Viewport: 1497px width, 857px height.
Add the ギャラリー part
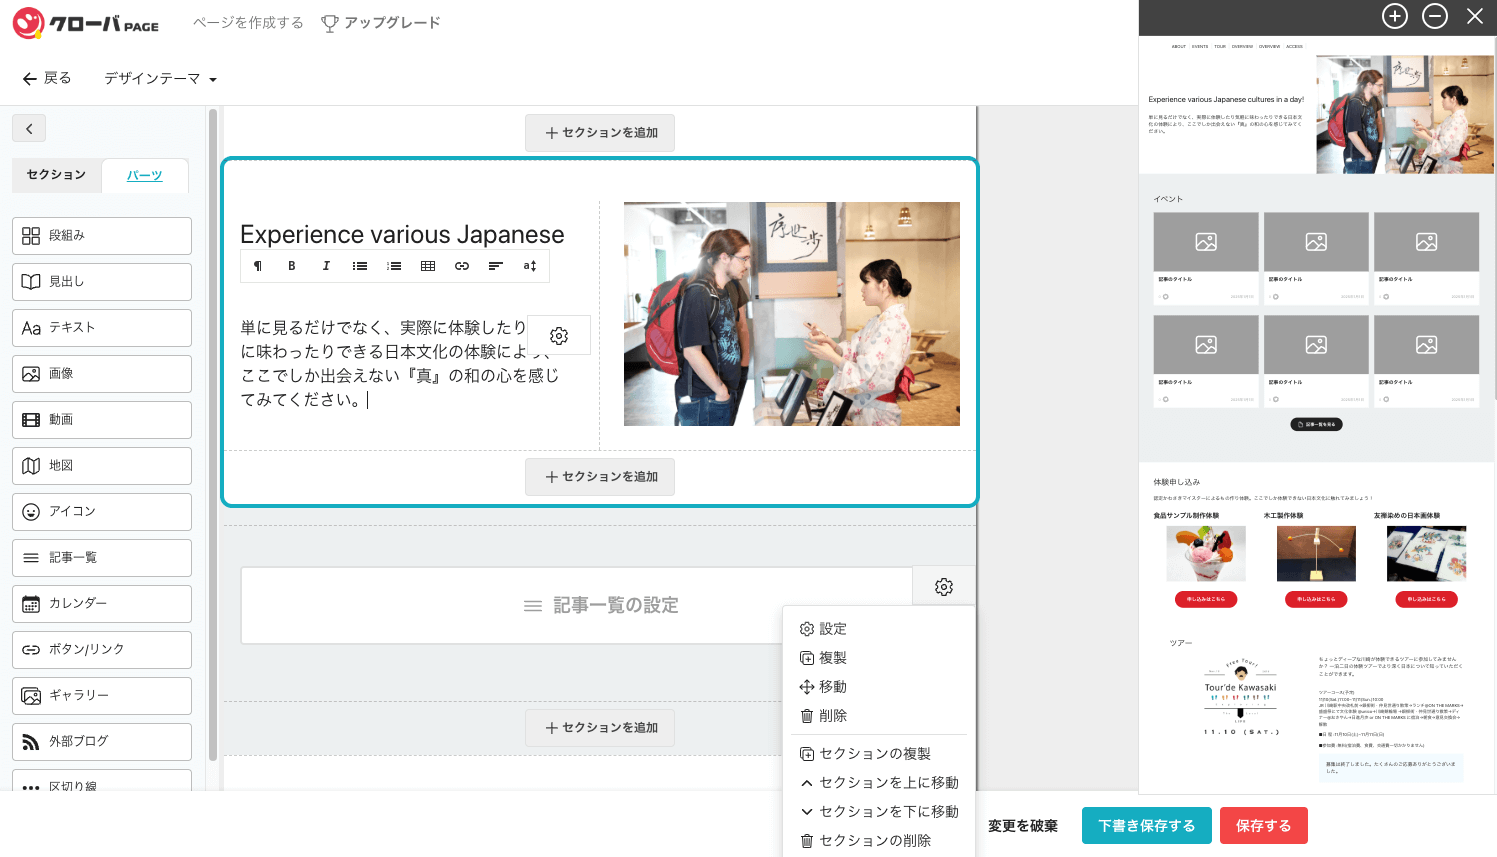[102, 695]
